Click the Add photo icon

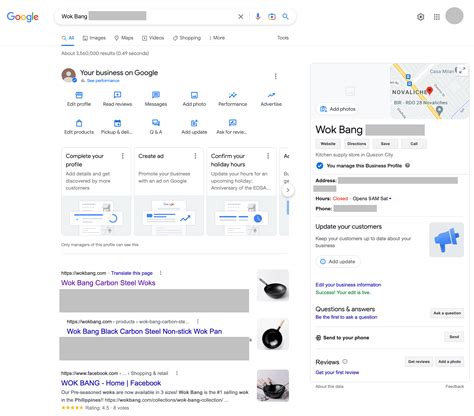click(194, 95)
